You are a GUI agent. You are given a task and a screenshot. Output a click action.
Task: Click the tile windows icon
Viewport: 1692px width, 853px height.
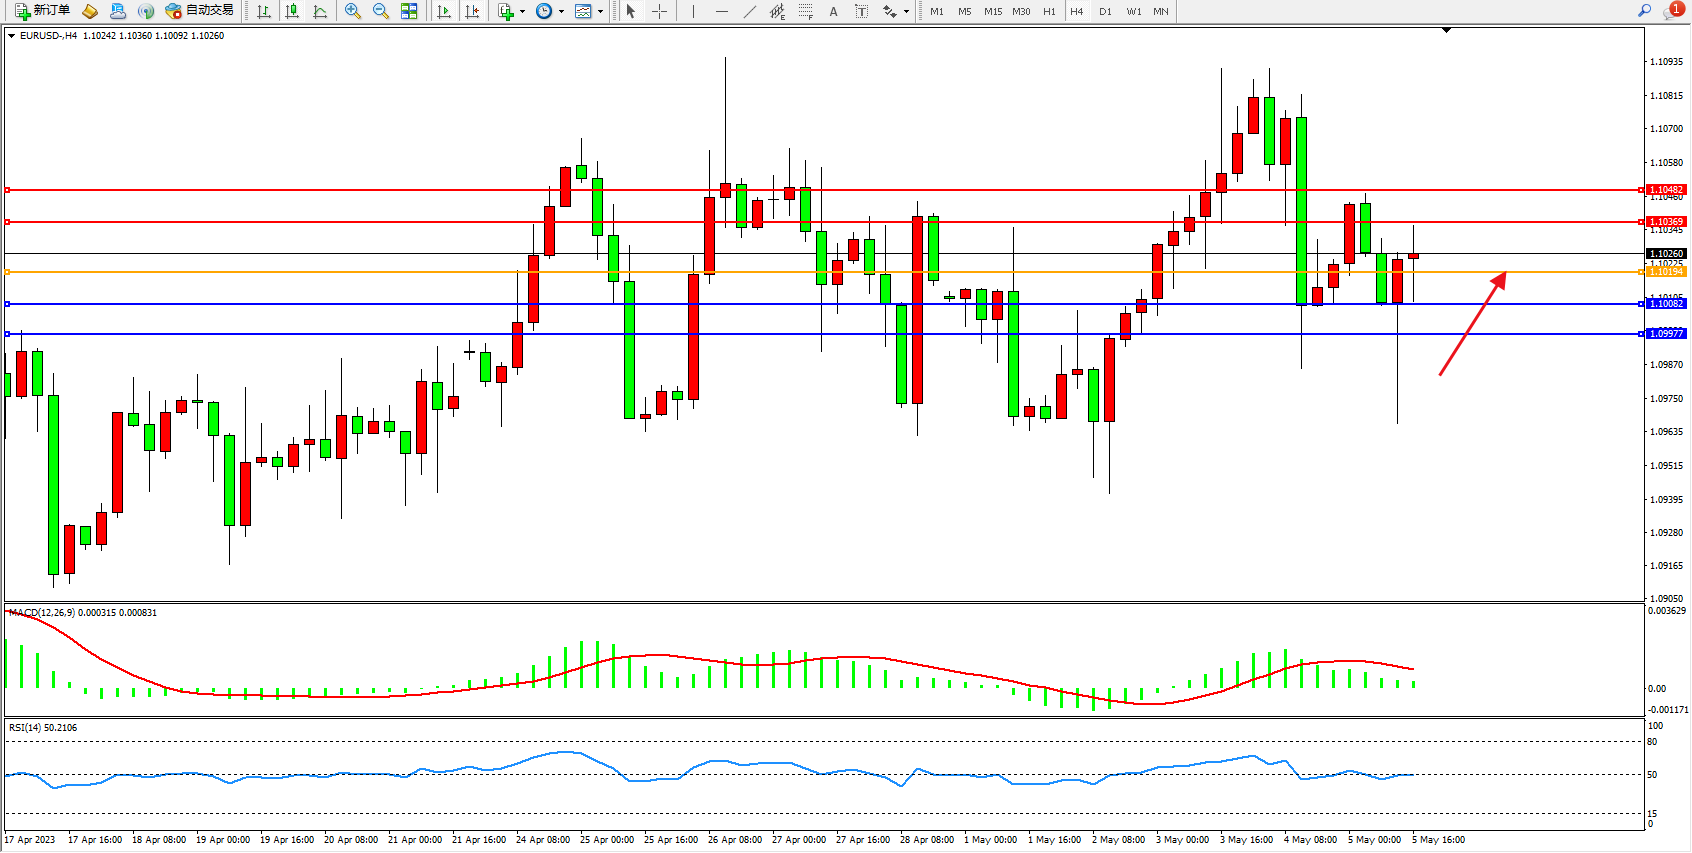[409, 11]
